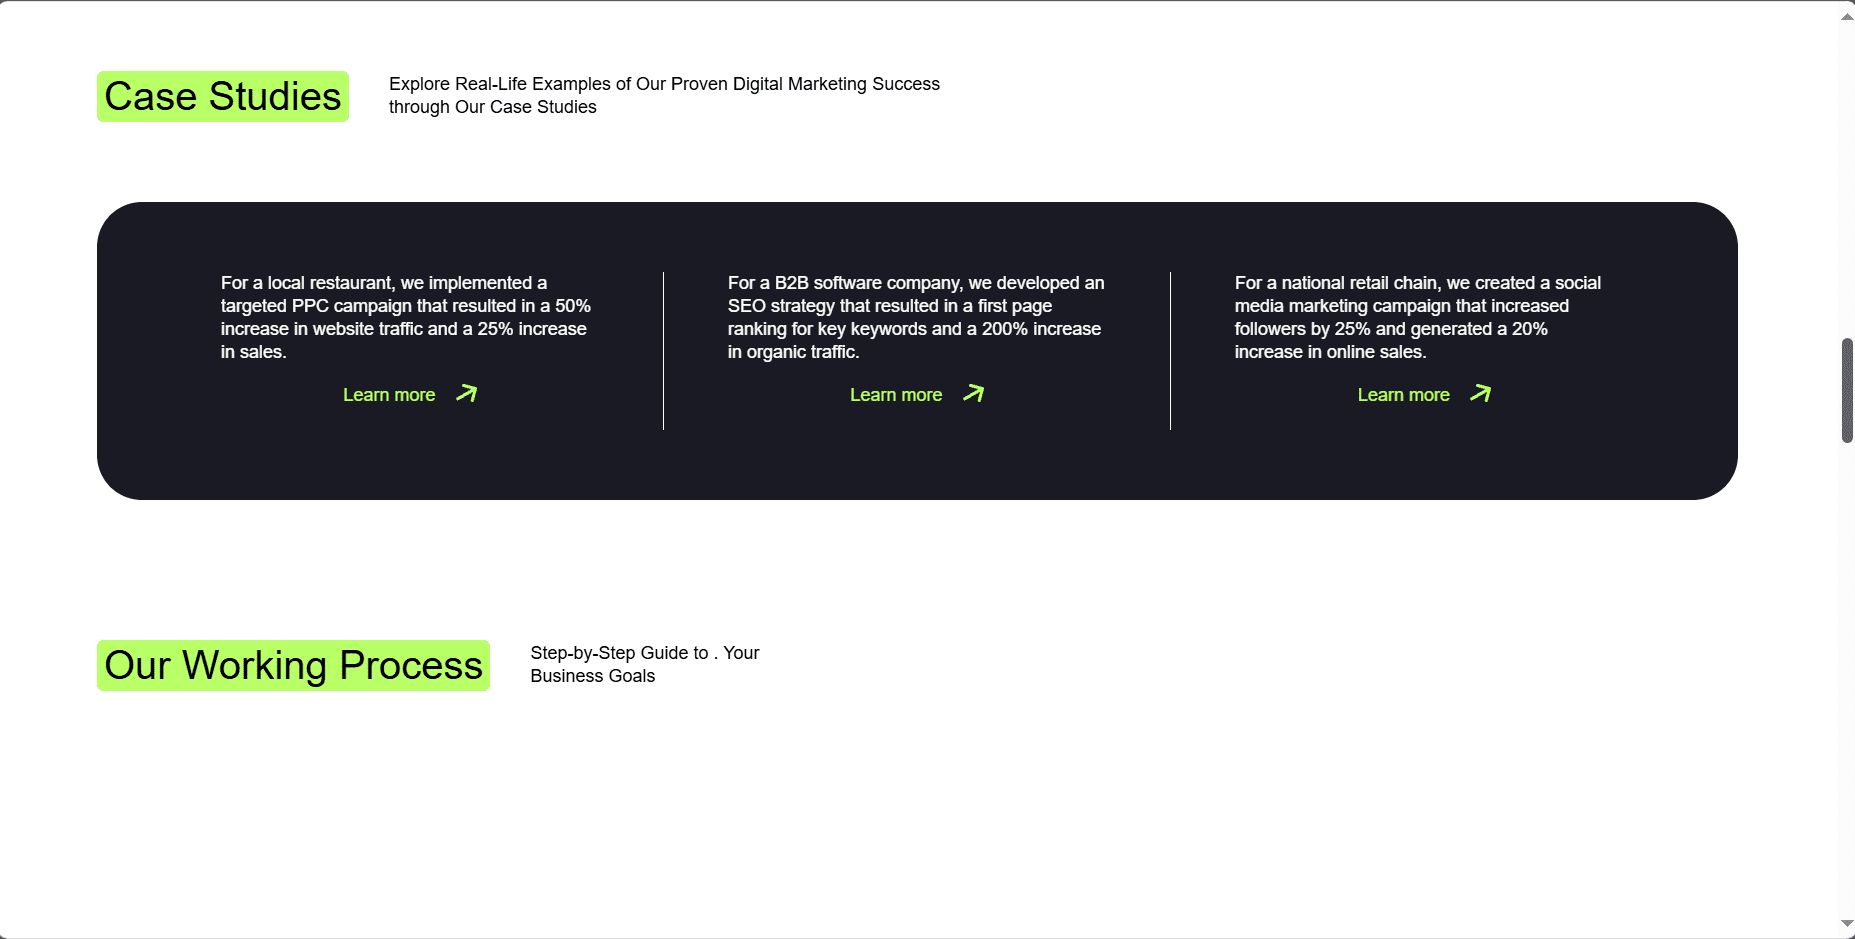
Task: Click the Step-by-Step Guide subtitle text
Action: click(x=644, y=664)
